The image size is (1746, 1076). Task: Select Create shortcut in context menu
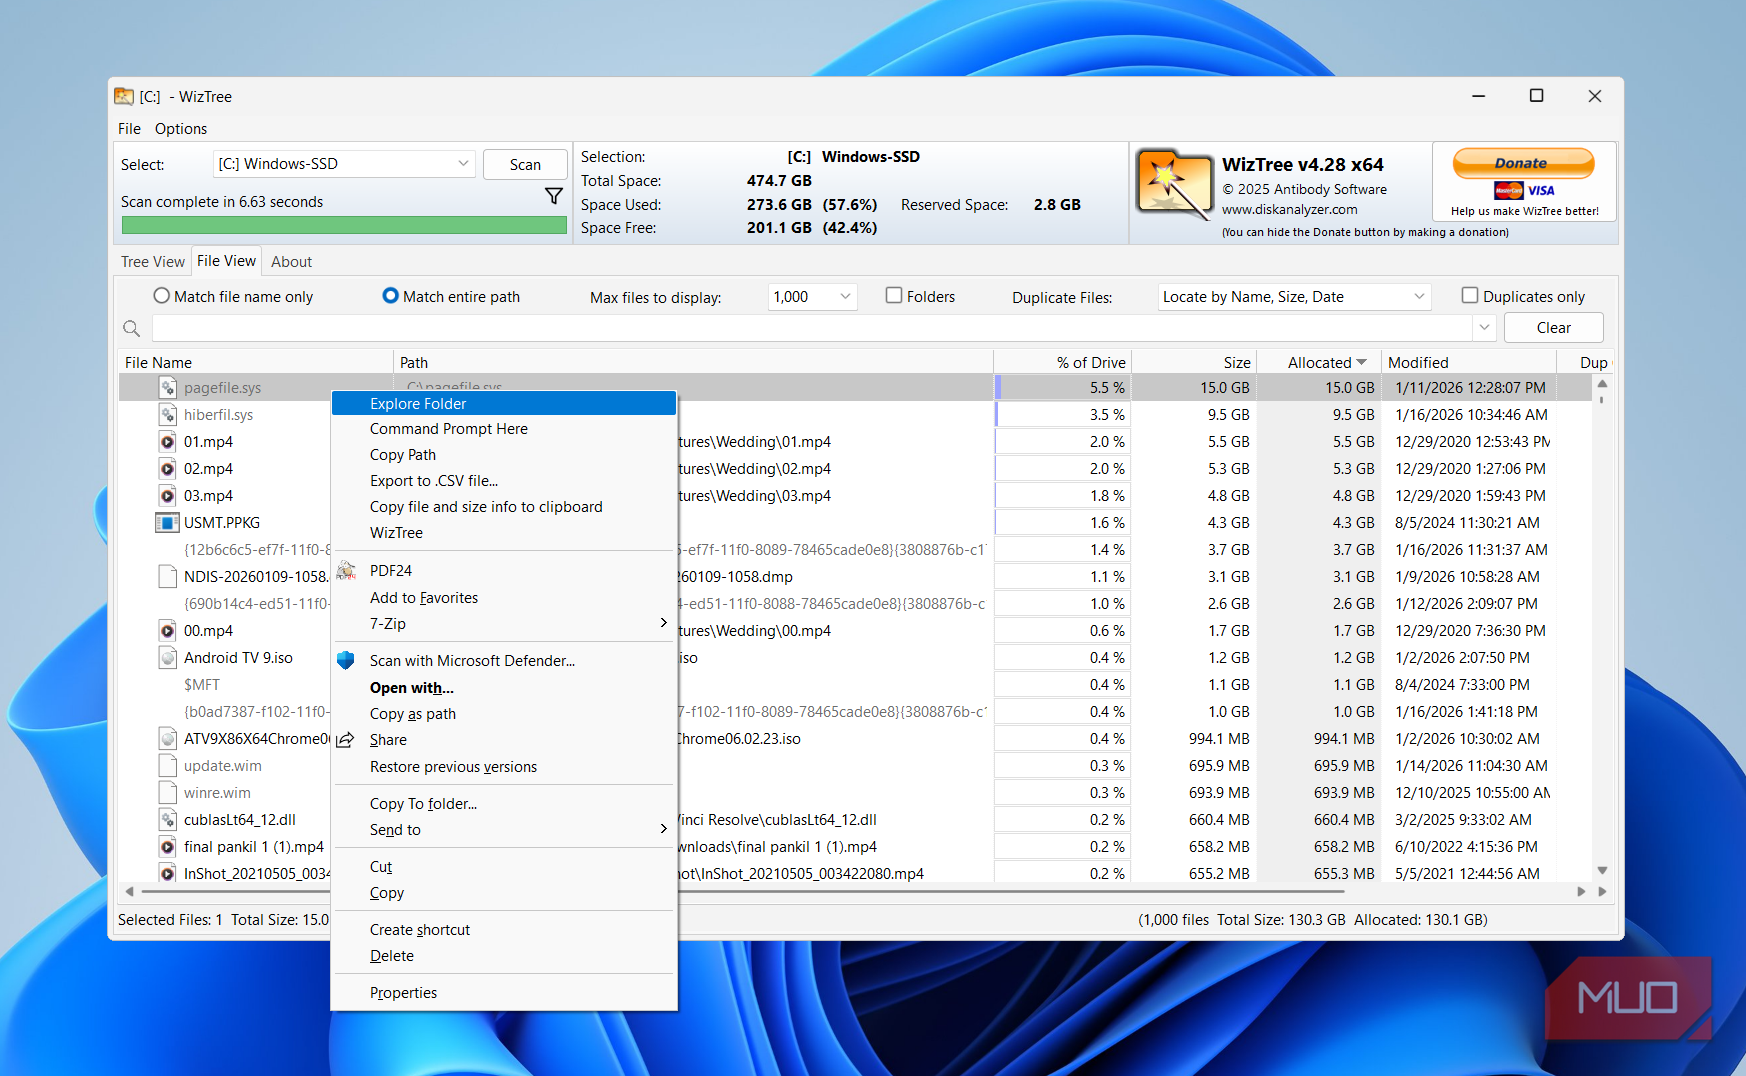pyautogui.click(x=505, y=930)
